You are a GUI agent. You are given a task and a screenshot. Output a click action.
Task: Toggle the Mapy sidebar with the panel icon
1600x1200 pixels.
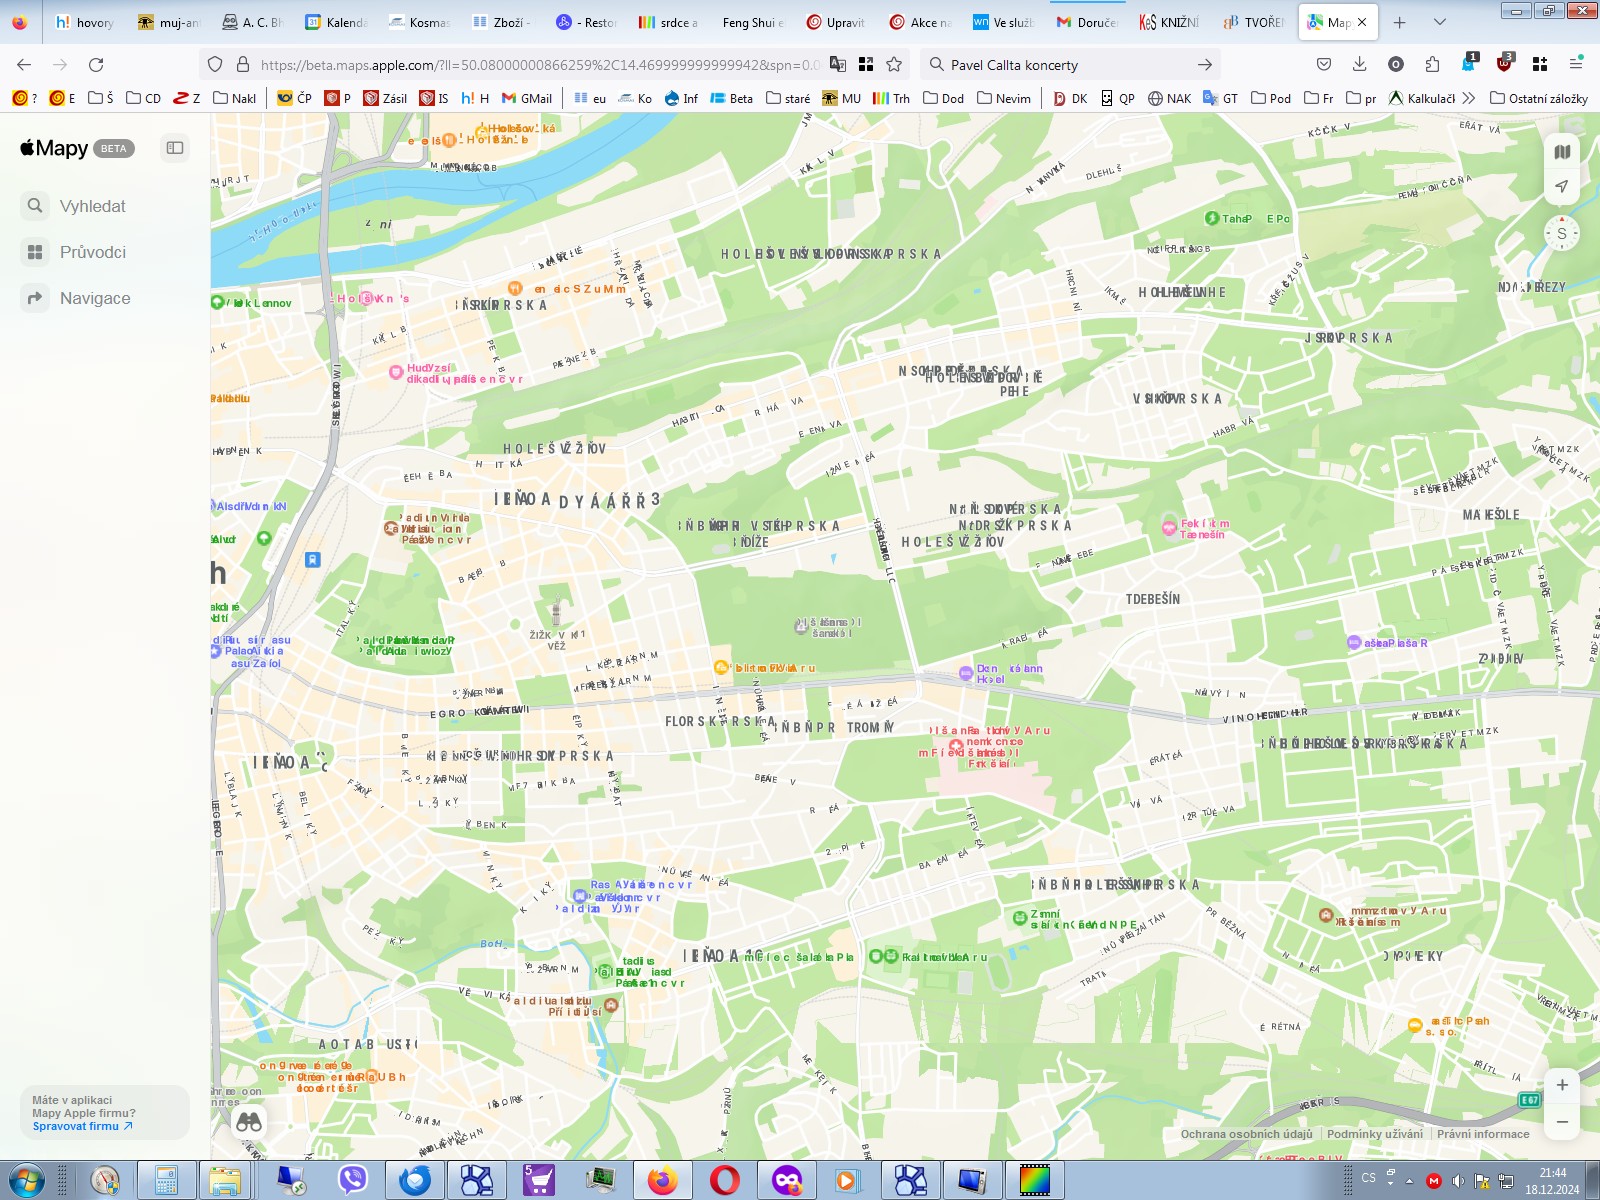[x=175, y=148]
